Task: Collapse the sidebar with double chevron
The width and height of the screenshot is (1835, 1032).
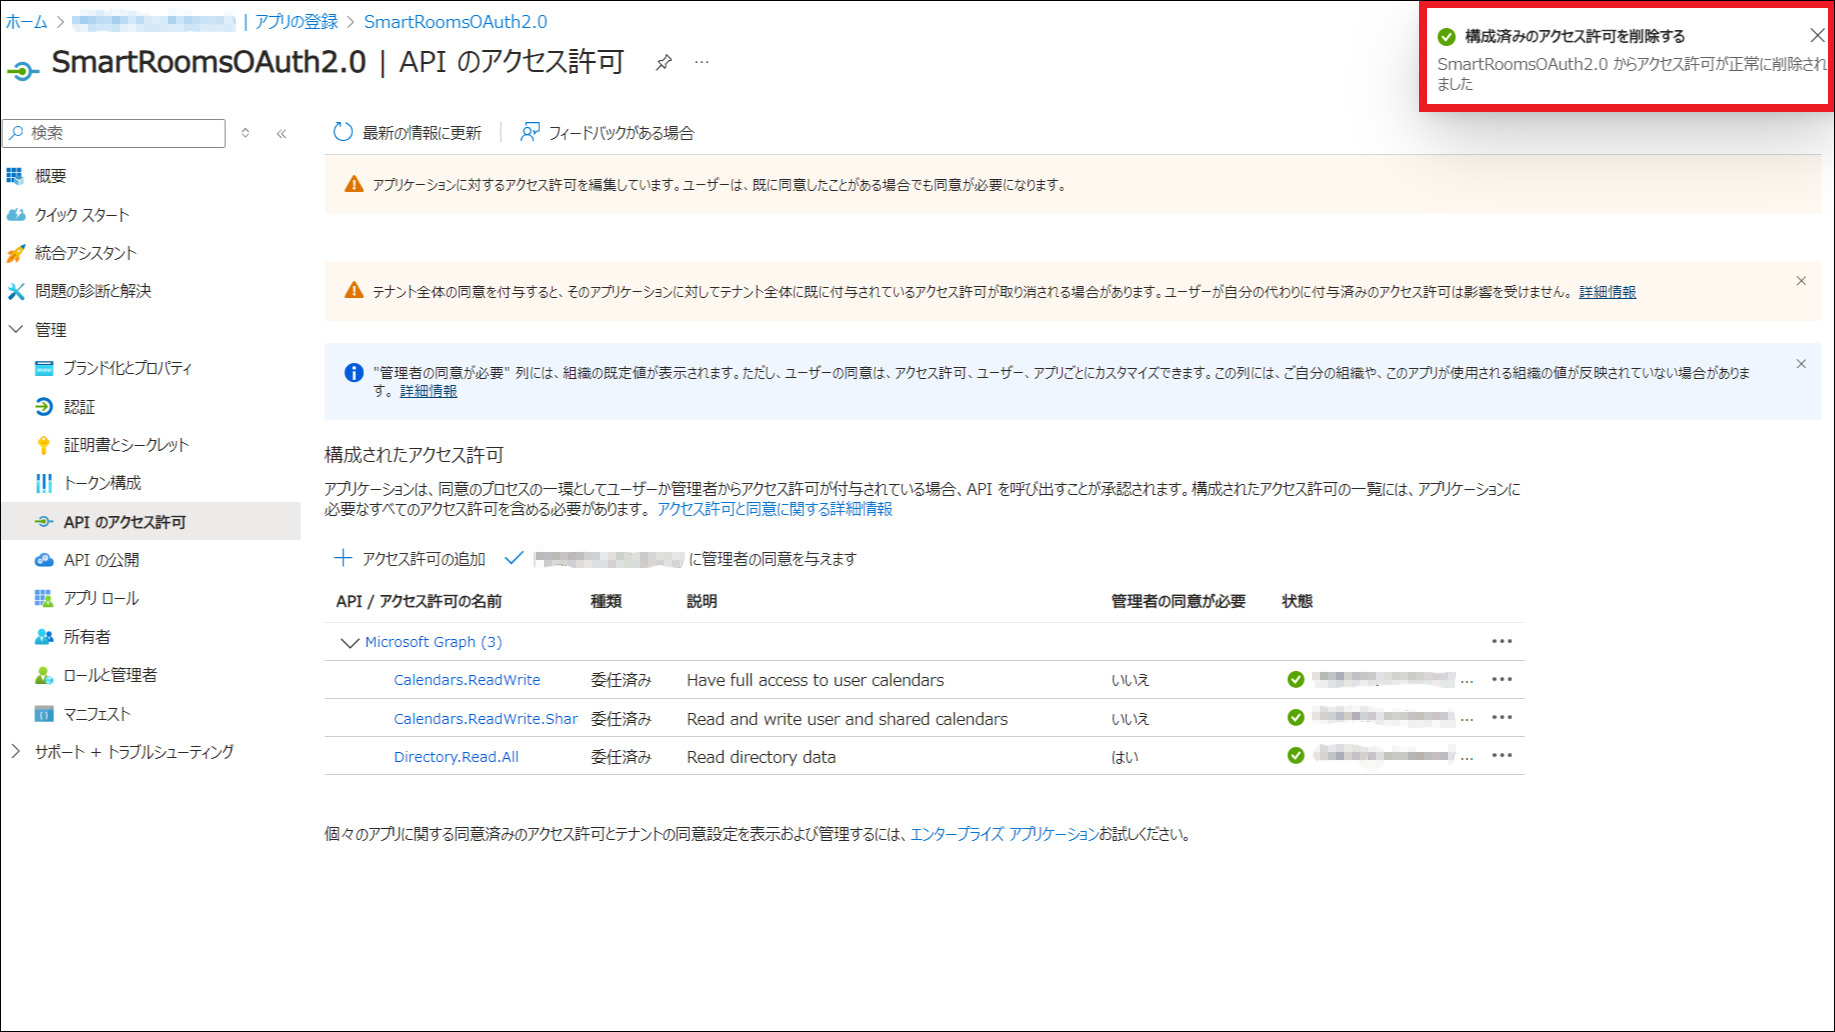Action: (282, 134)
